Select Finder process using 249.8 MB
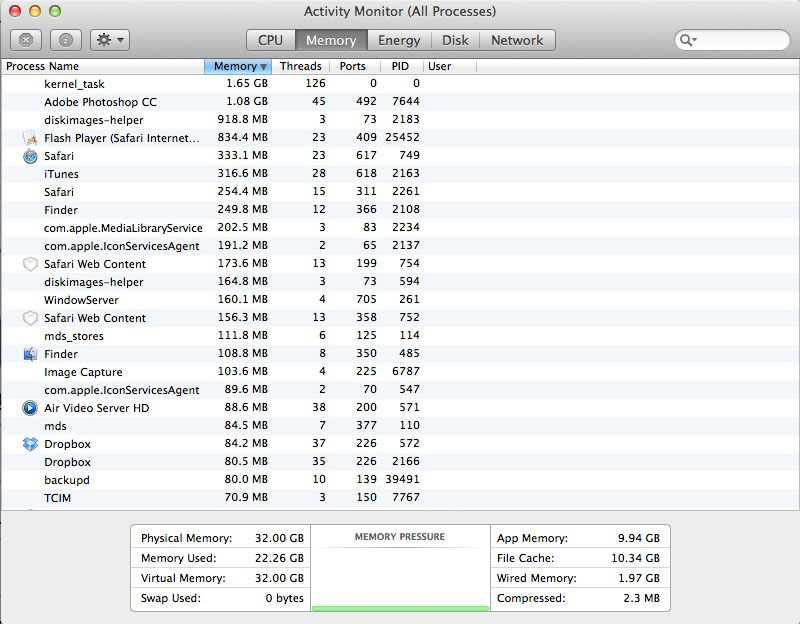 click(x=400, y=210)
